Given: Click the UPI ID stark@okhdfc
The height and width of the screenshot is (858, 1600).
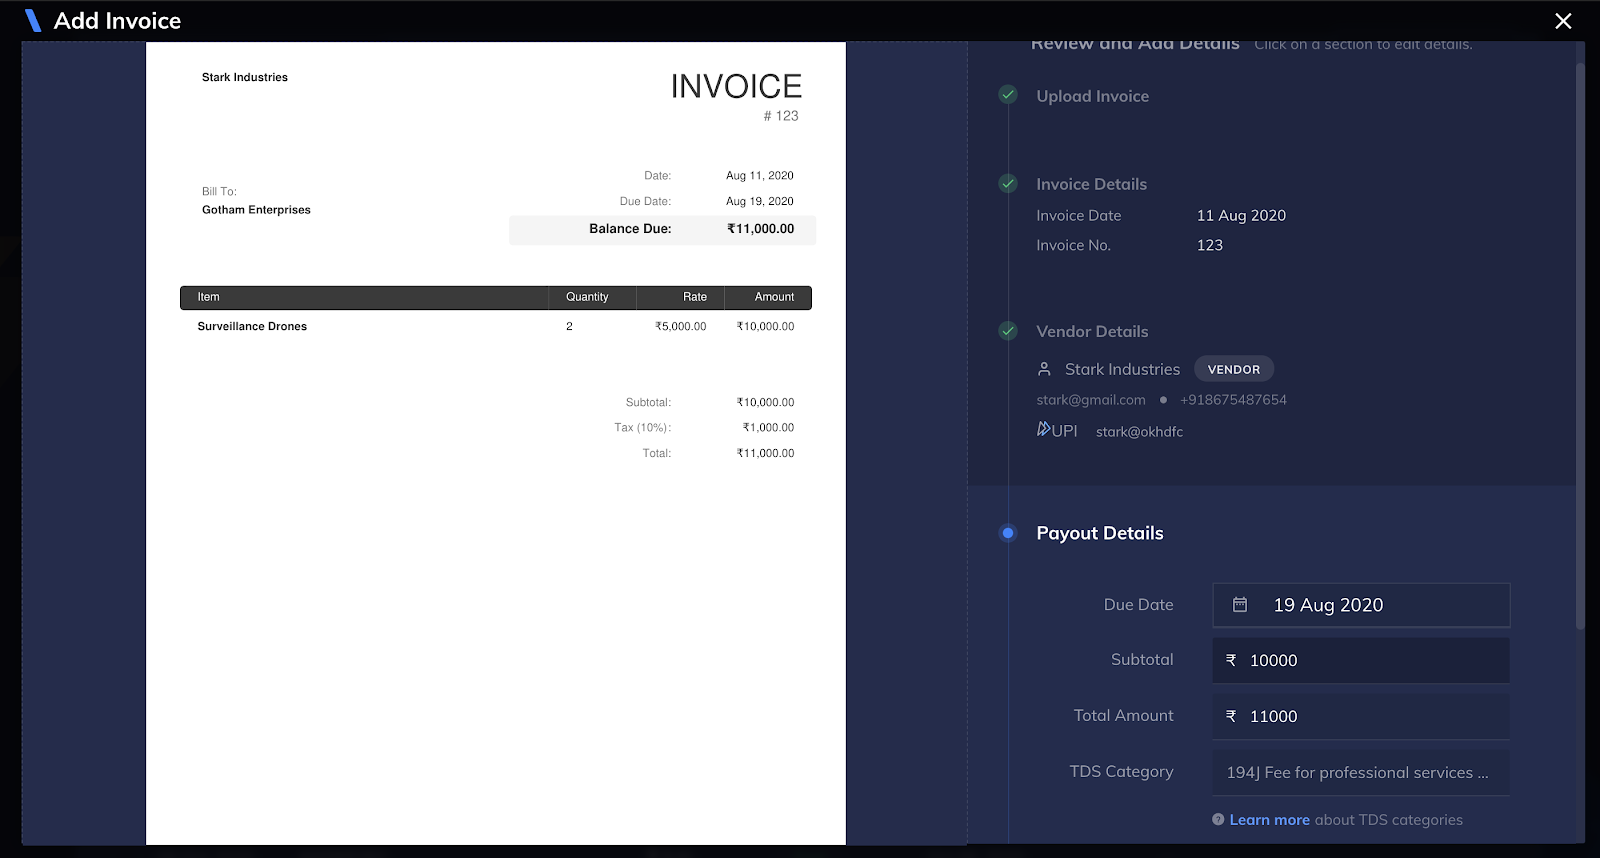Looking at the screenshot, I should click(x=1139, y=431).
